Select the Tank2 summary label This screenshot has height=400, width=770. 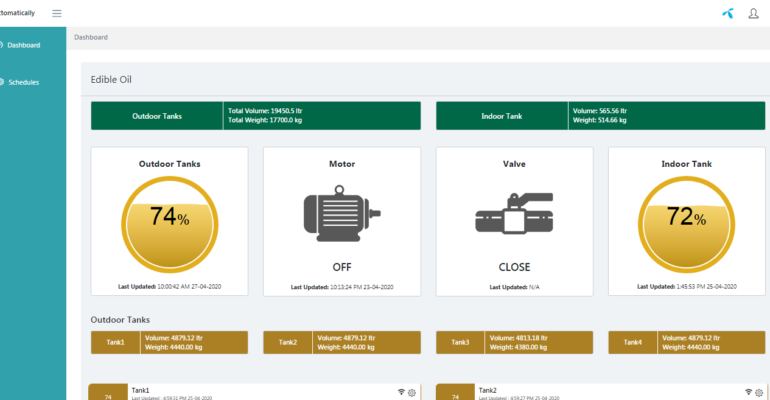tap(288, 342)
